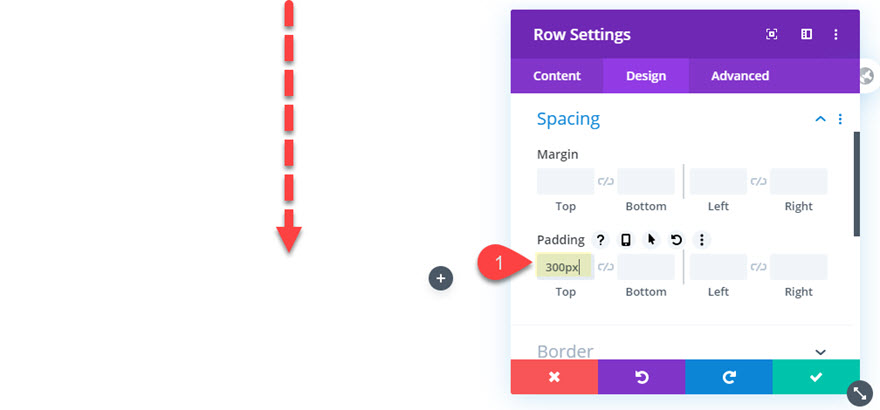Switch to the Content tab

coord(557,76)
